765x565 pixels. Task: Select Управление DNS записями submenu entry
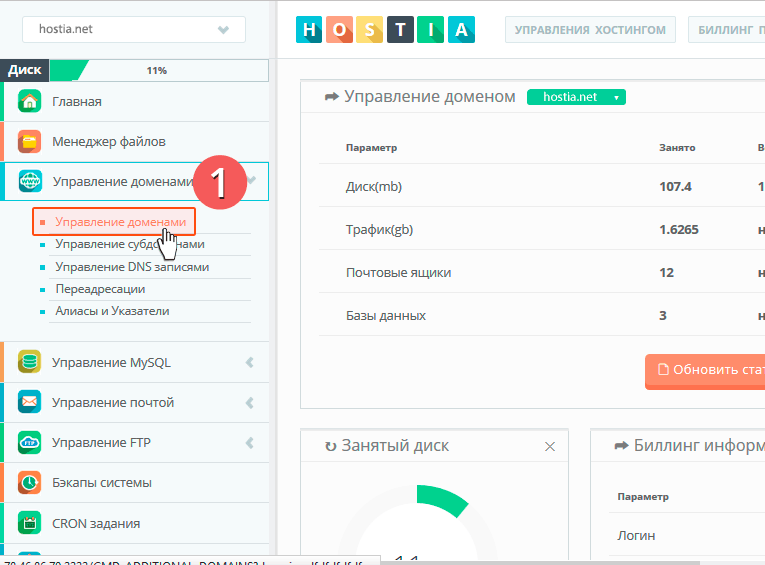point(132,267)
